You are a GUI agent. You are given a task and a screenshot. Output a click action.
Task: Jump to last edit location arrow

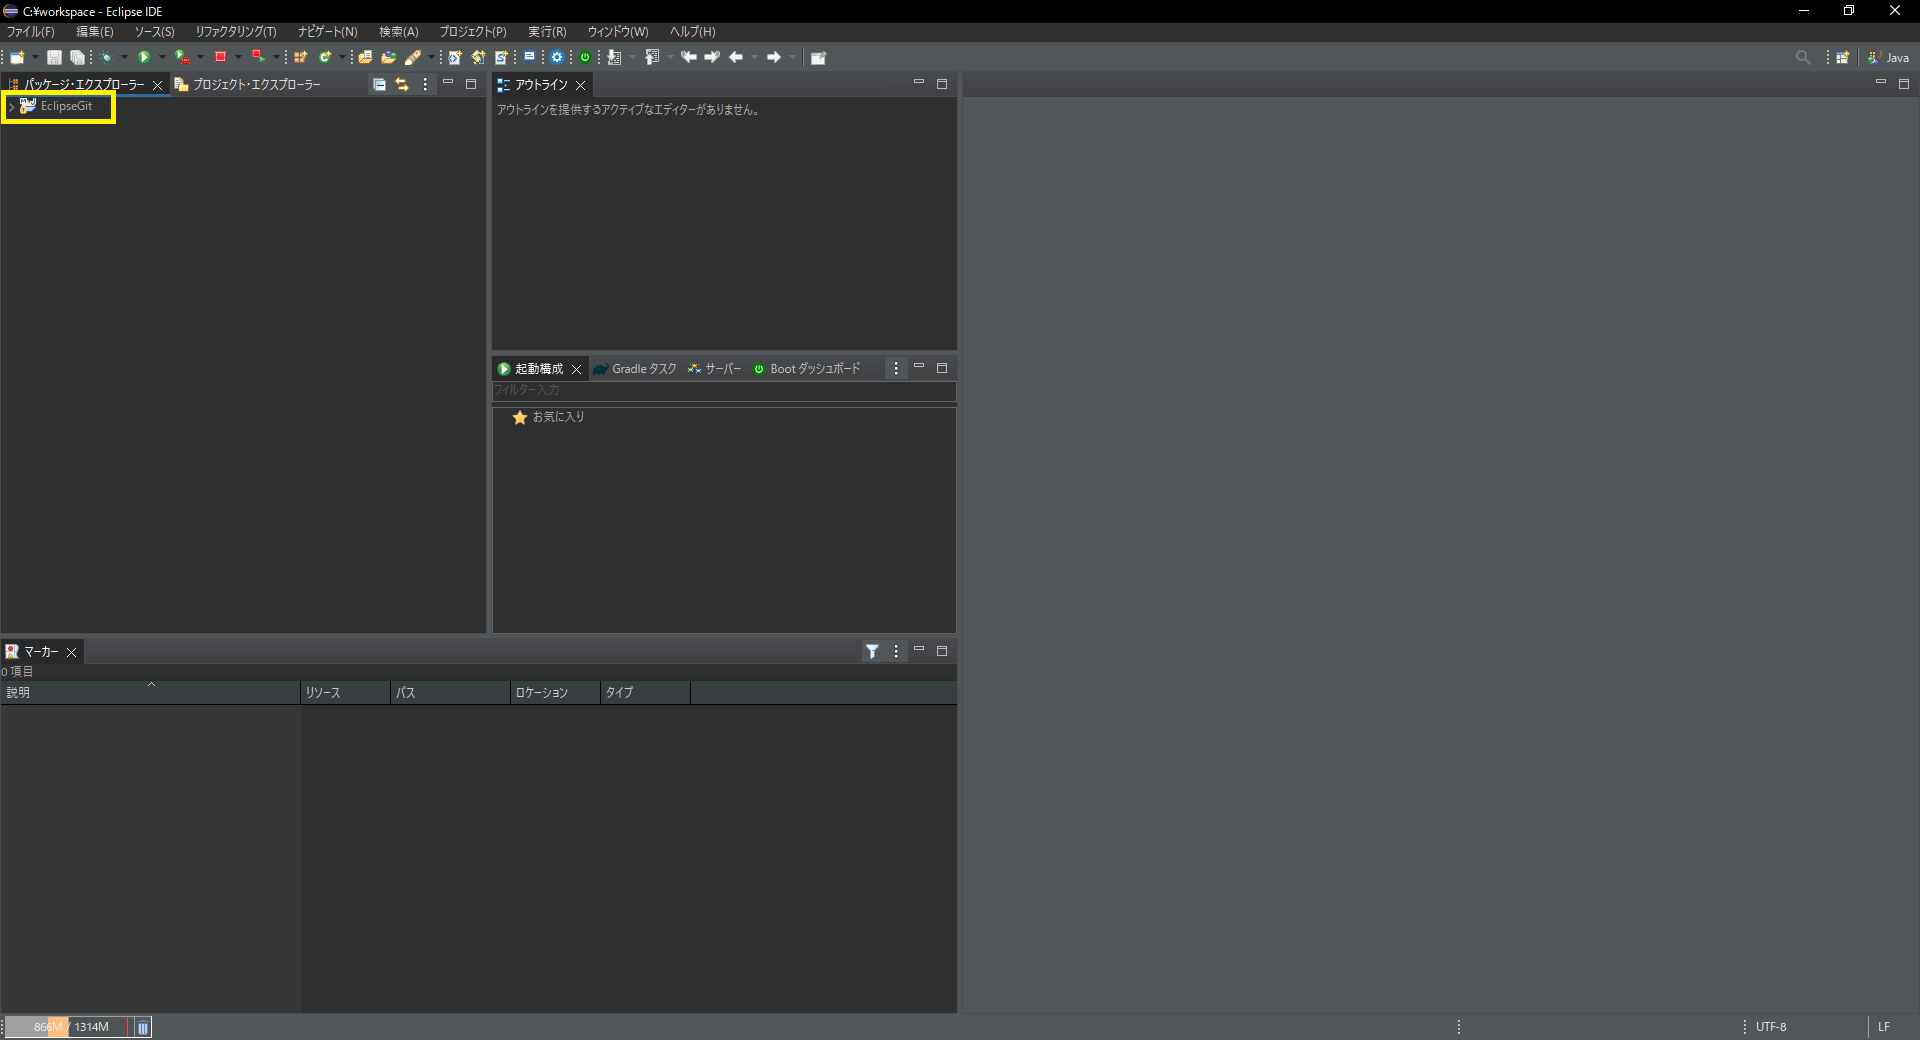click(x=689, y=57)
